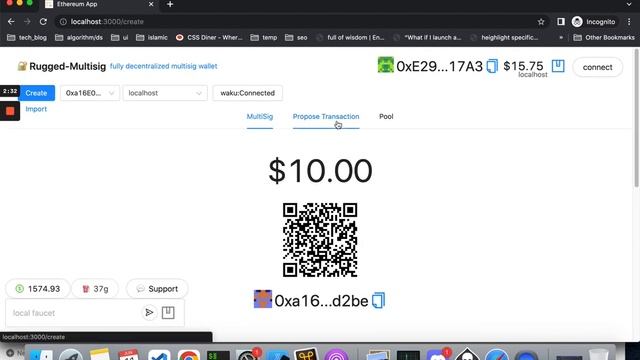Copy the 0xE29...17A3 account address
Screen dimensions: 640x360
point(492,66)
